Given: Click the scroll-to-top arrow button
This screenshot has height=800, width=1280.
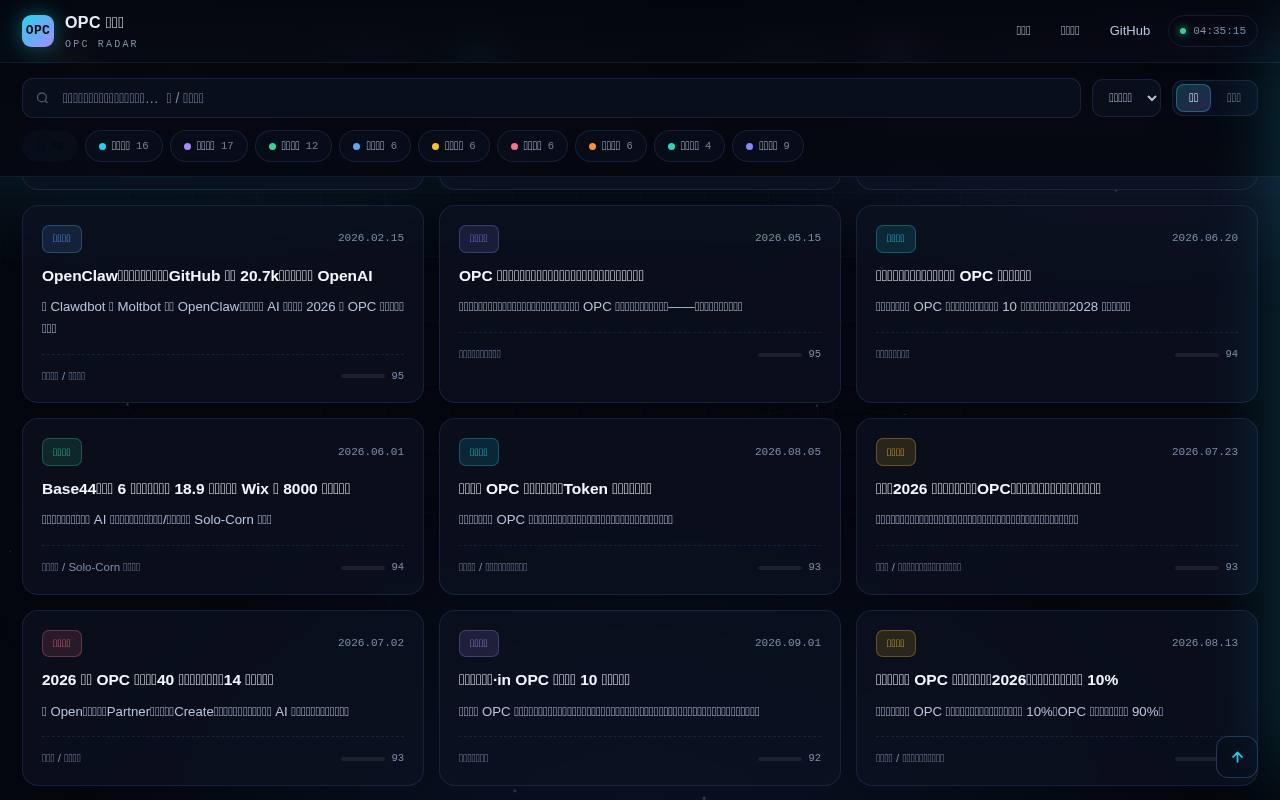Looking at the screenshot, I should (x=1237, y=757).
